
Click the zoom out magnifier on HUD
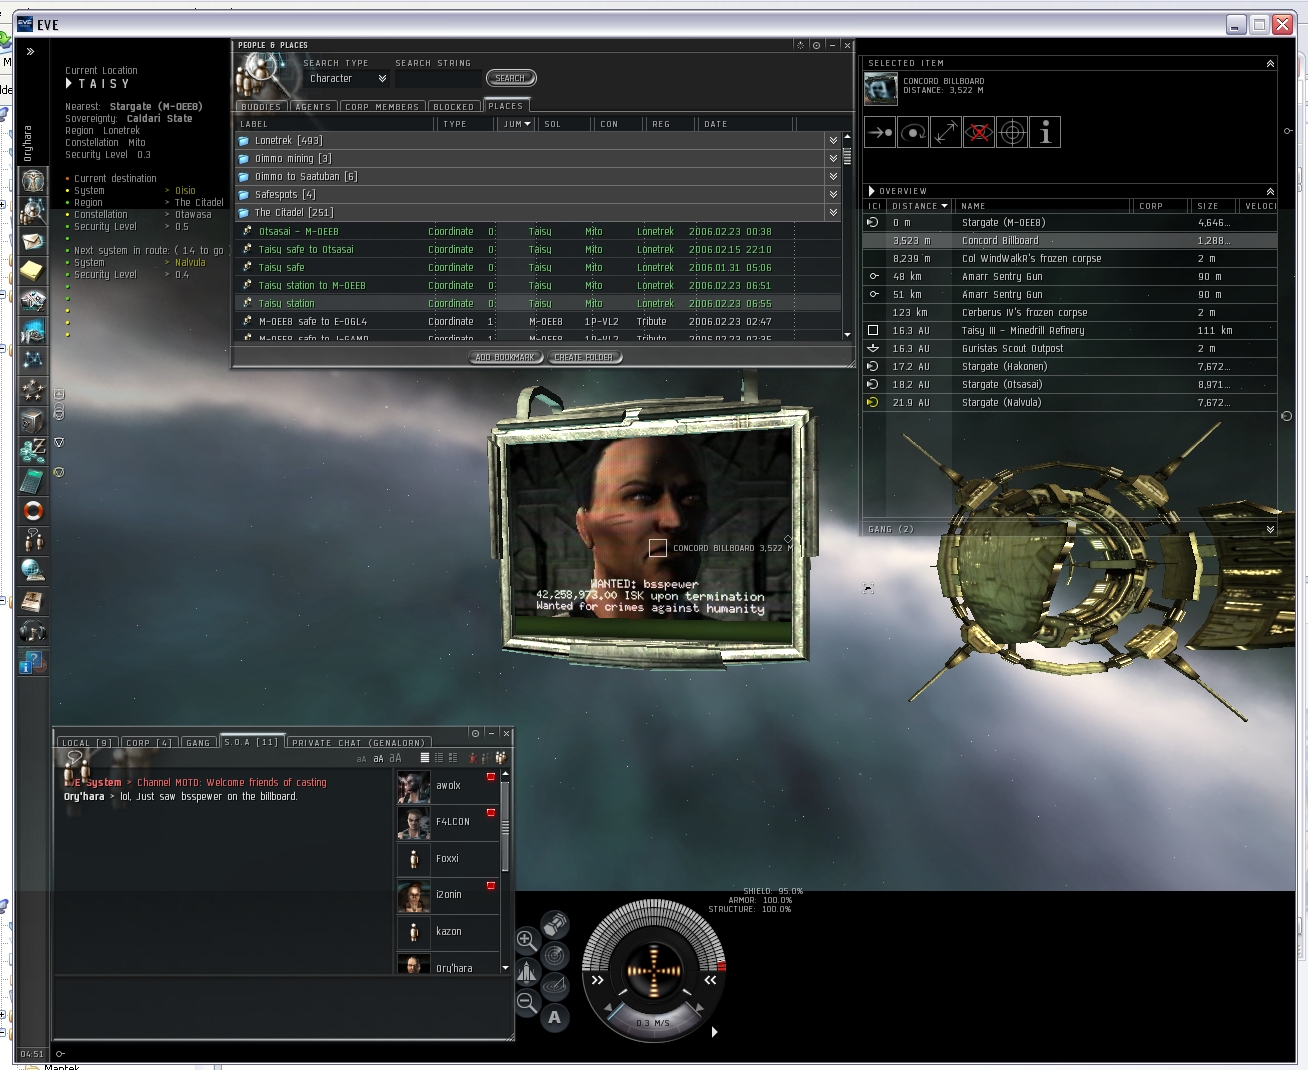coord(527,1001)
